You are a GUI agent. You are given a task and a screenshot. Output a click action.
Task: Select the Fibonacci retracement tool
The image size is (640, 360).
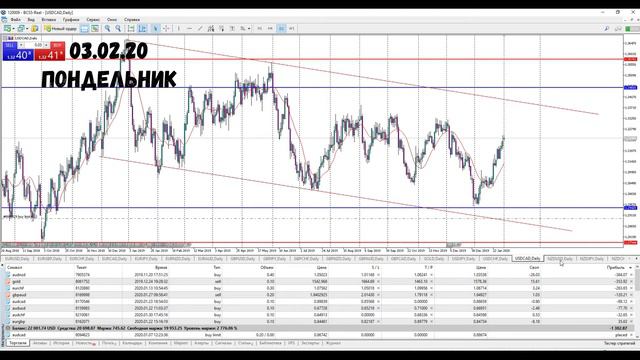(221, 29)
